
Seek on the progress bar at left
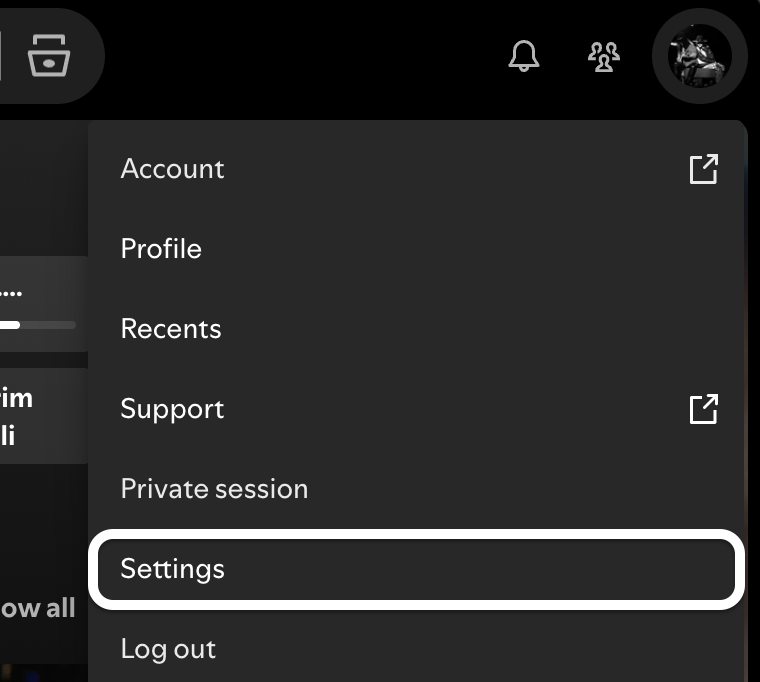pyautogui.click(x=38, y=325)
